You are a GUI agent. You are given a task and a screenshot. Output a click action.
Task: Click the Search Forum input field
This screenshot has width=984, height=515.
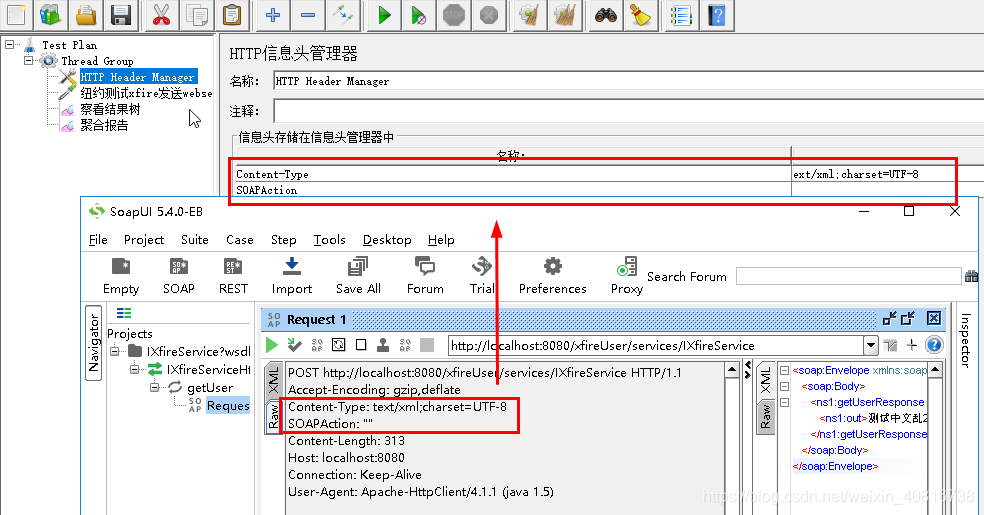click(848, 276)
